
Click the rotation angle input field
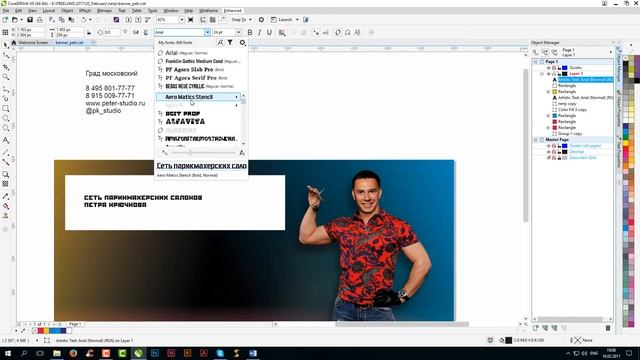[x=111, y=32]
